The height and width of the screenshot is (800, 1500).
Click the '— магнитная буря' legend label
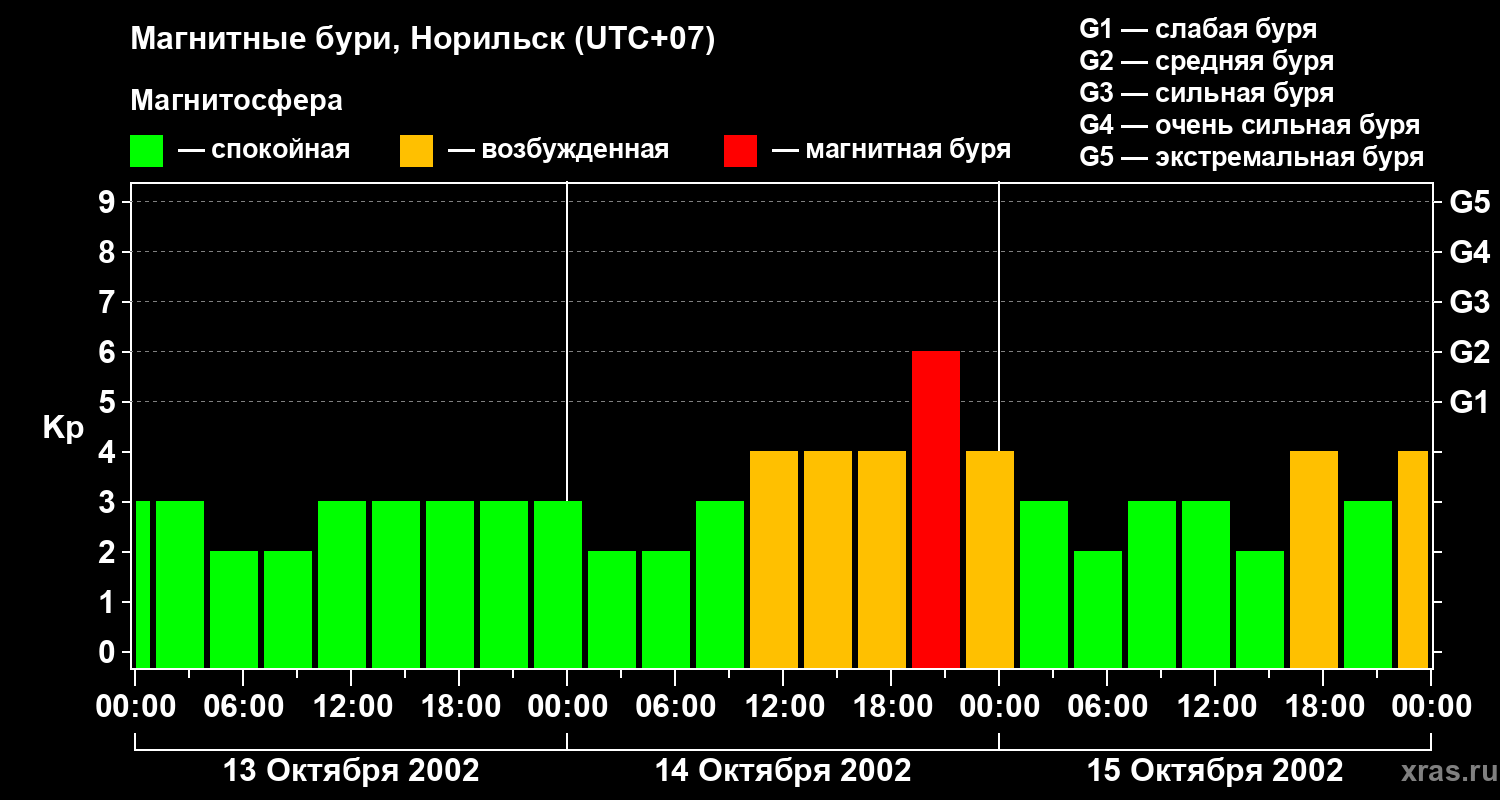tap(891, 150)
